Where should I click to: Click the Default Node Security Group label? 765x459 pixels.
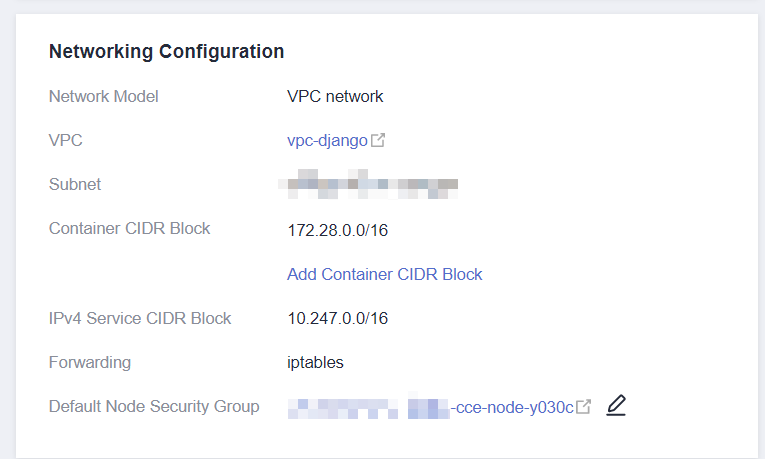[x=154, y=406]
